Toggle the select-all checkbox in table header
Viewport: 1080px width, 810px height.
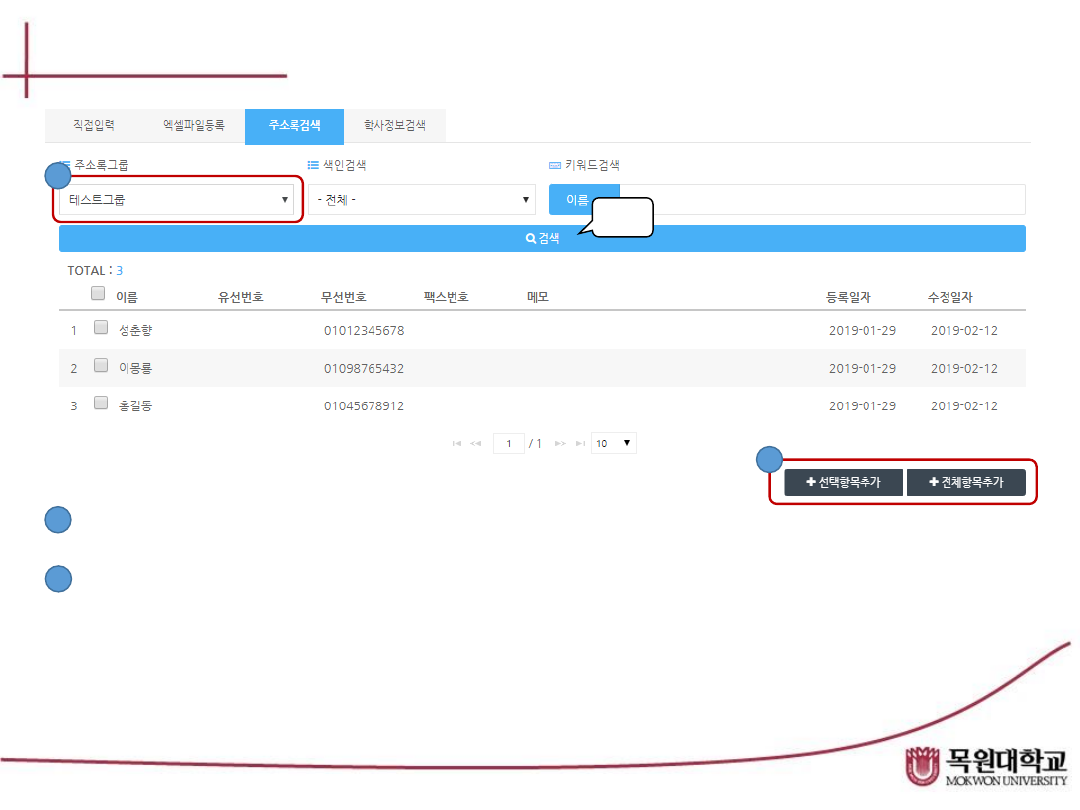click(x=98, y=294)
